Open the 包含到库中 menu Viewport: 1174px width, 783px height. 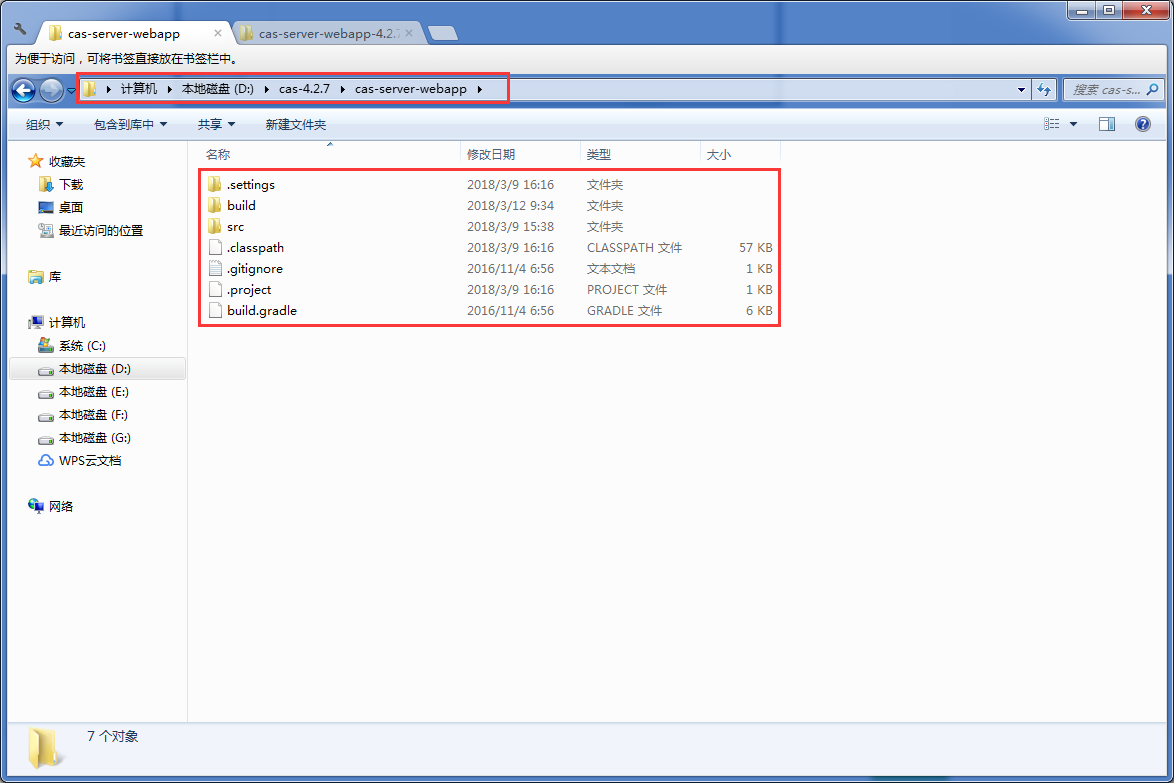pyautogui.click(x=130, y=124)
